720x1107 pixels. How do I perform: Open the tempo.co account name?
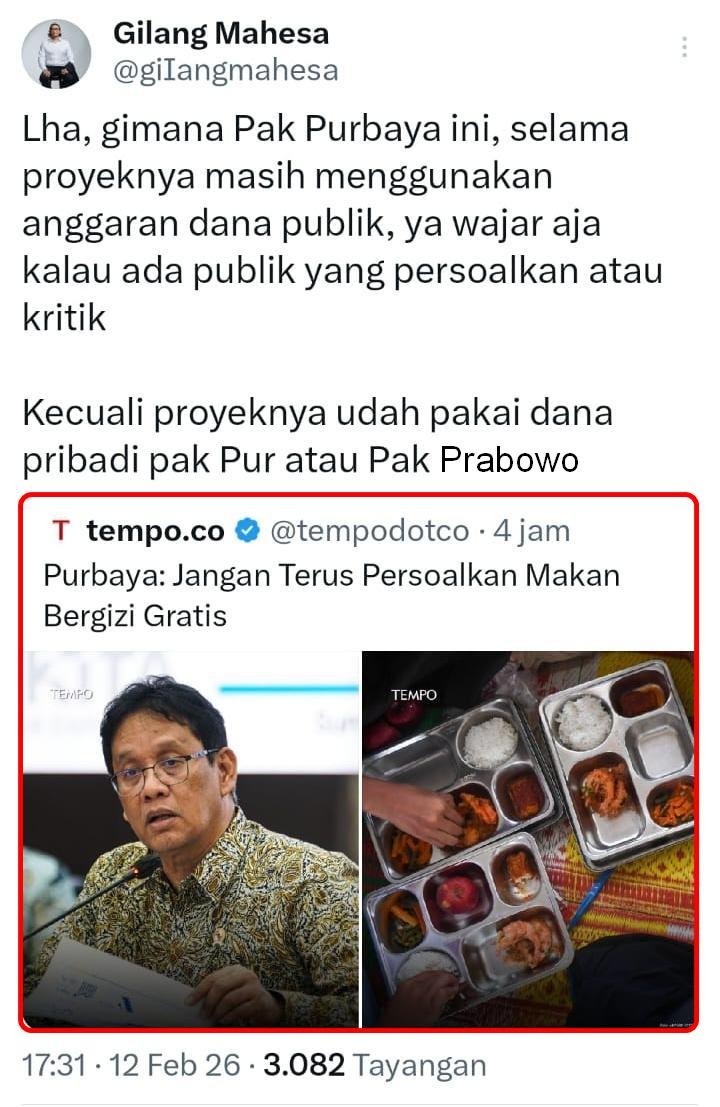tap(155, 531)
